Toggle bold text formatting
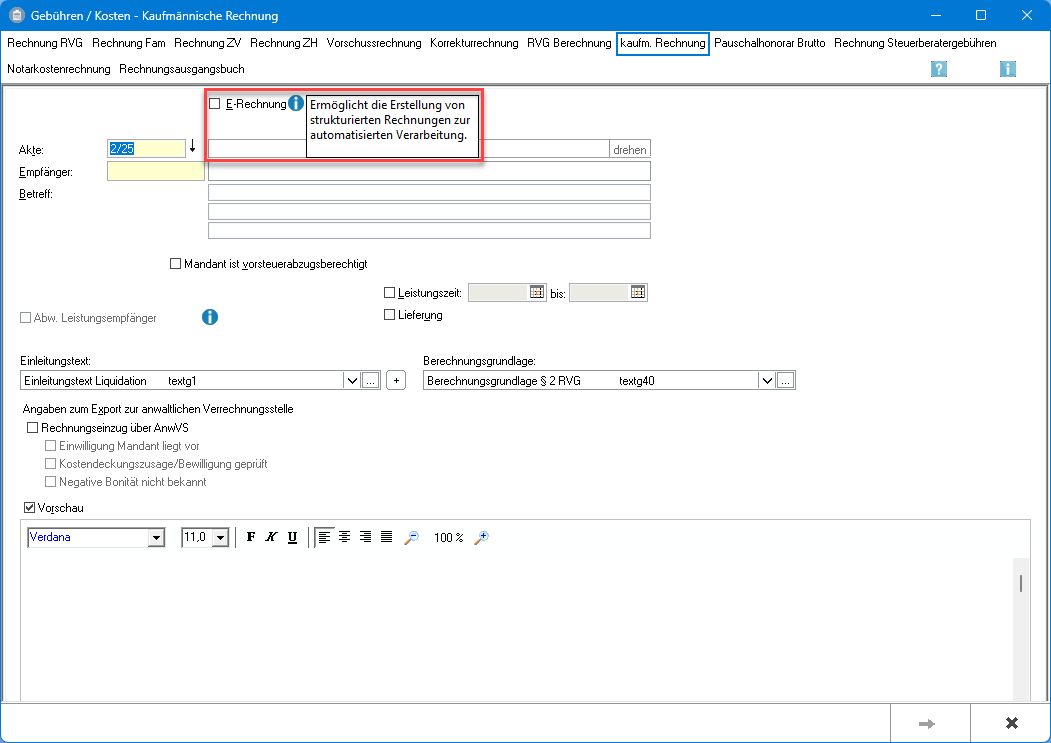Image resolution: width=1051 pixels, height=743 pixels. (x=251, y=537)
